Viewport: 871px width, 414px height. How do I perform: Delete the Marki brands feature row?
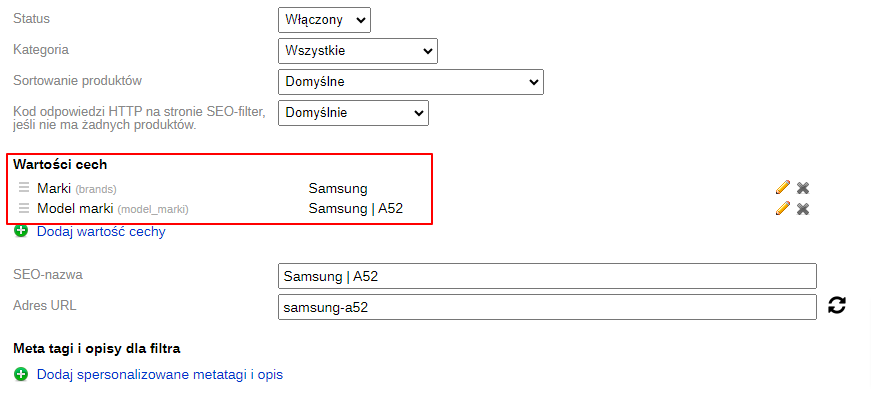coord(803,188)
